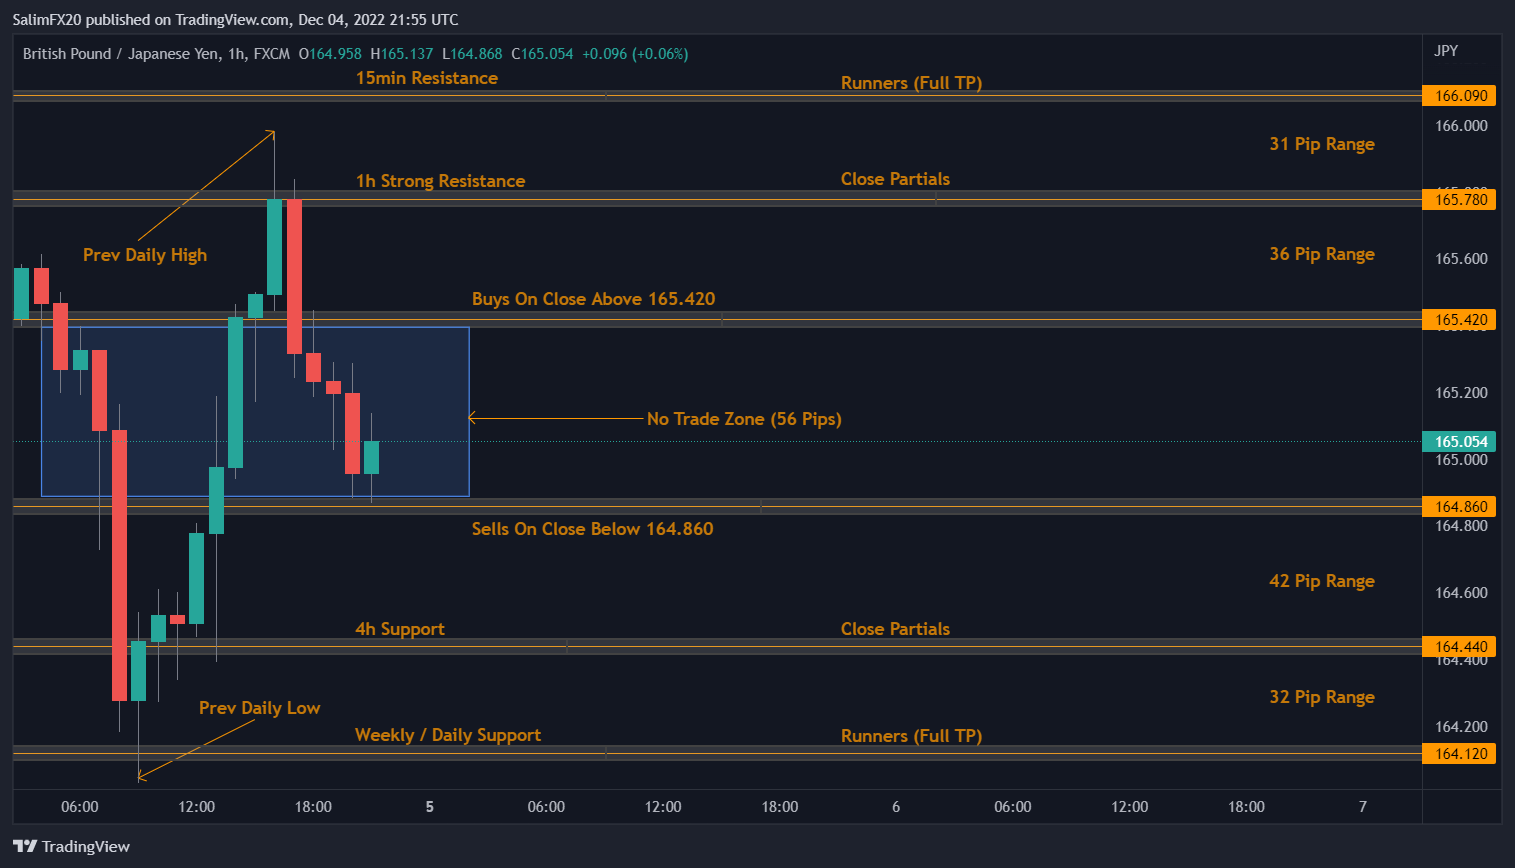
Task: Select the Prev Daily Low label
Action: pos(259,708)
